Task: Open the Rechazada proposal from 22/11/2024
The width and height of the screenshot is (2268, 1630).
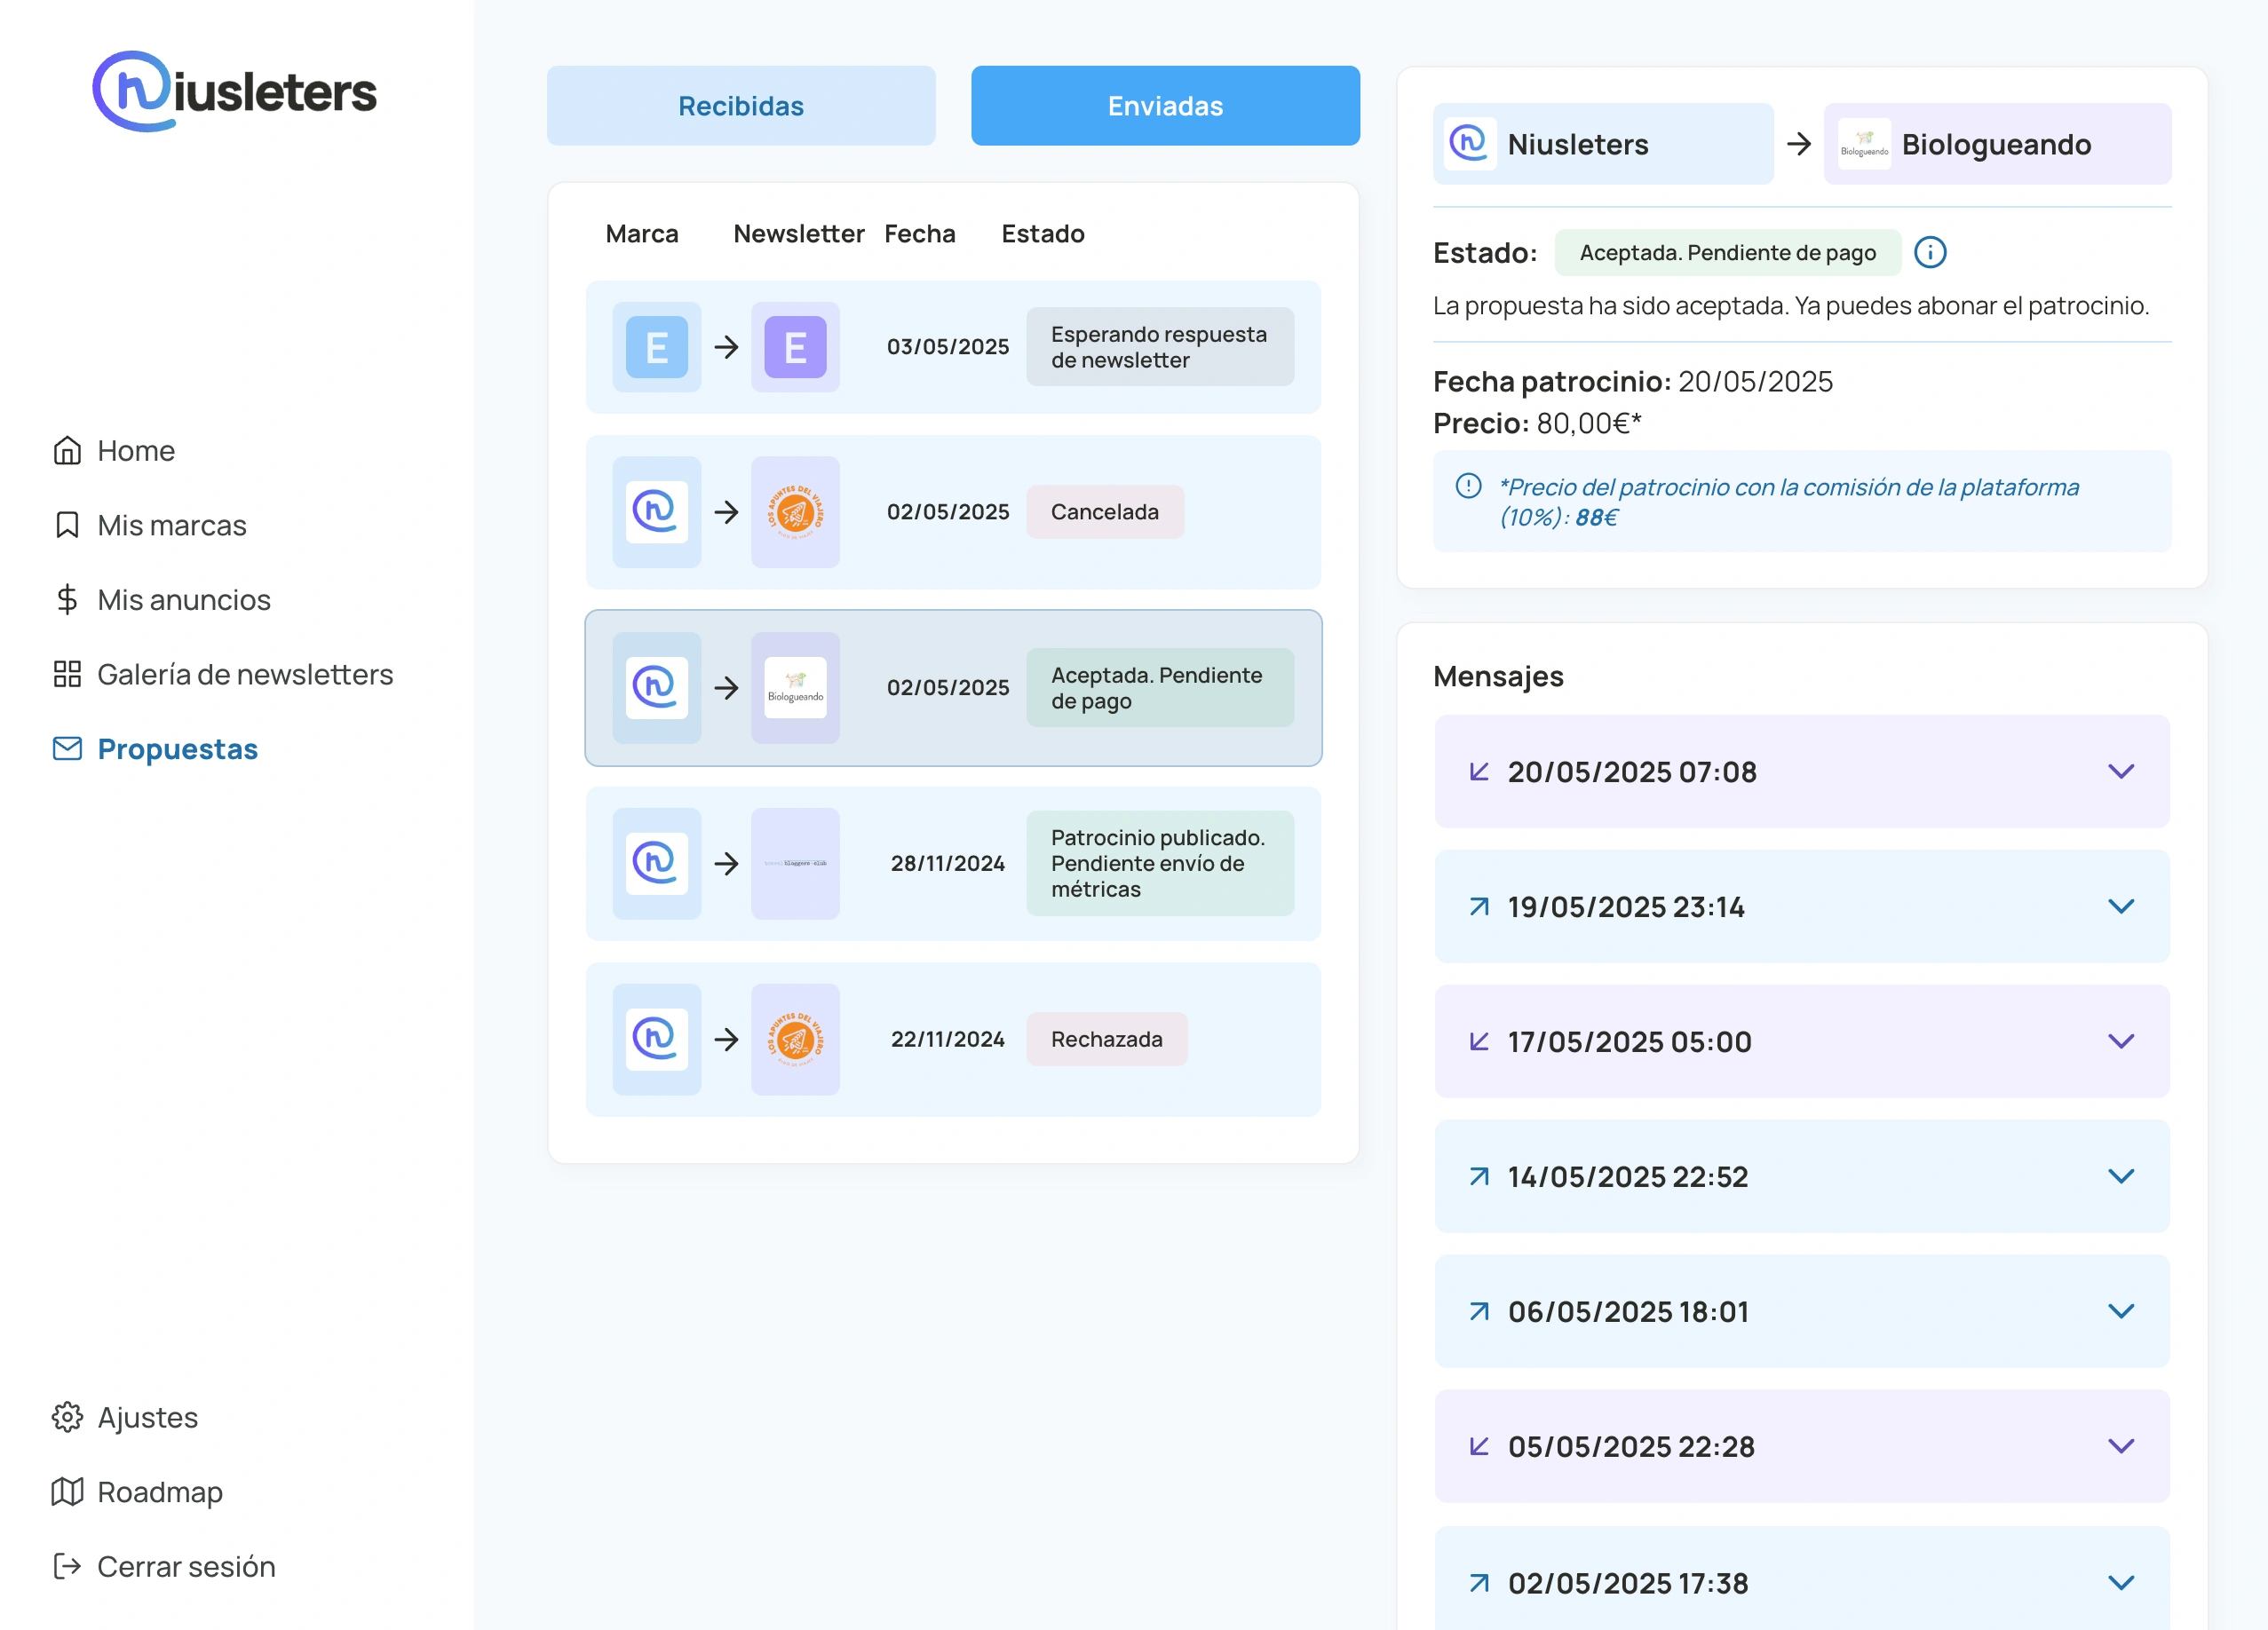Action: (952, 1040)
